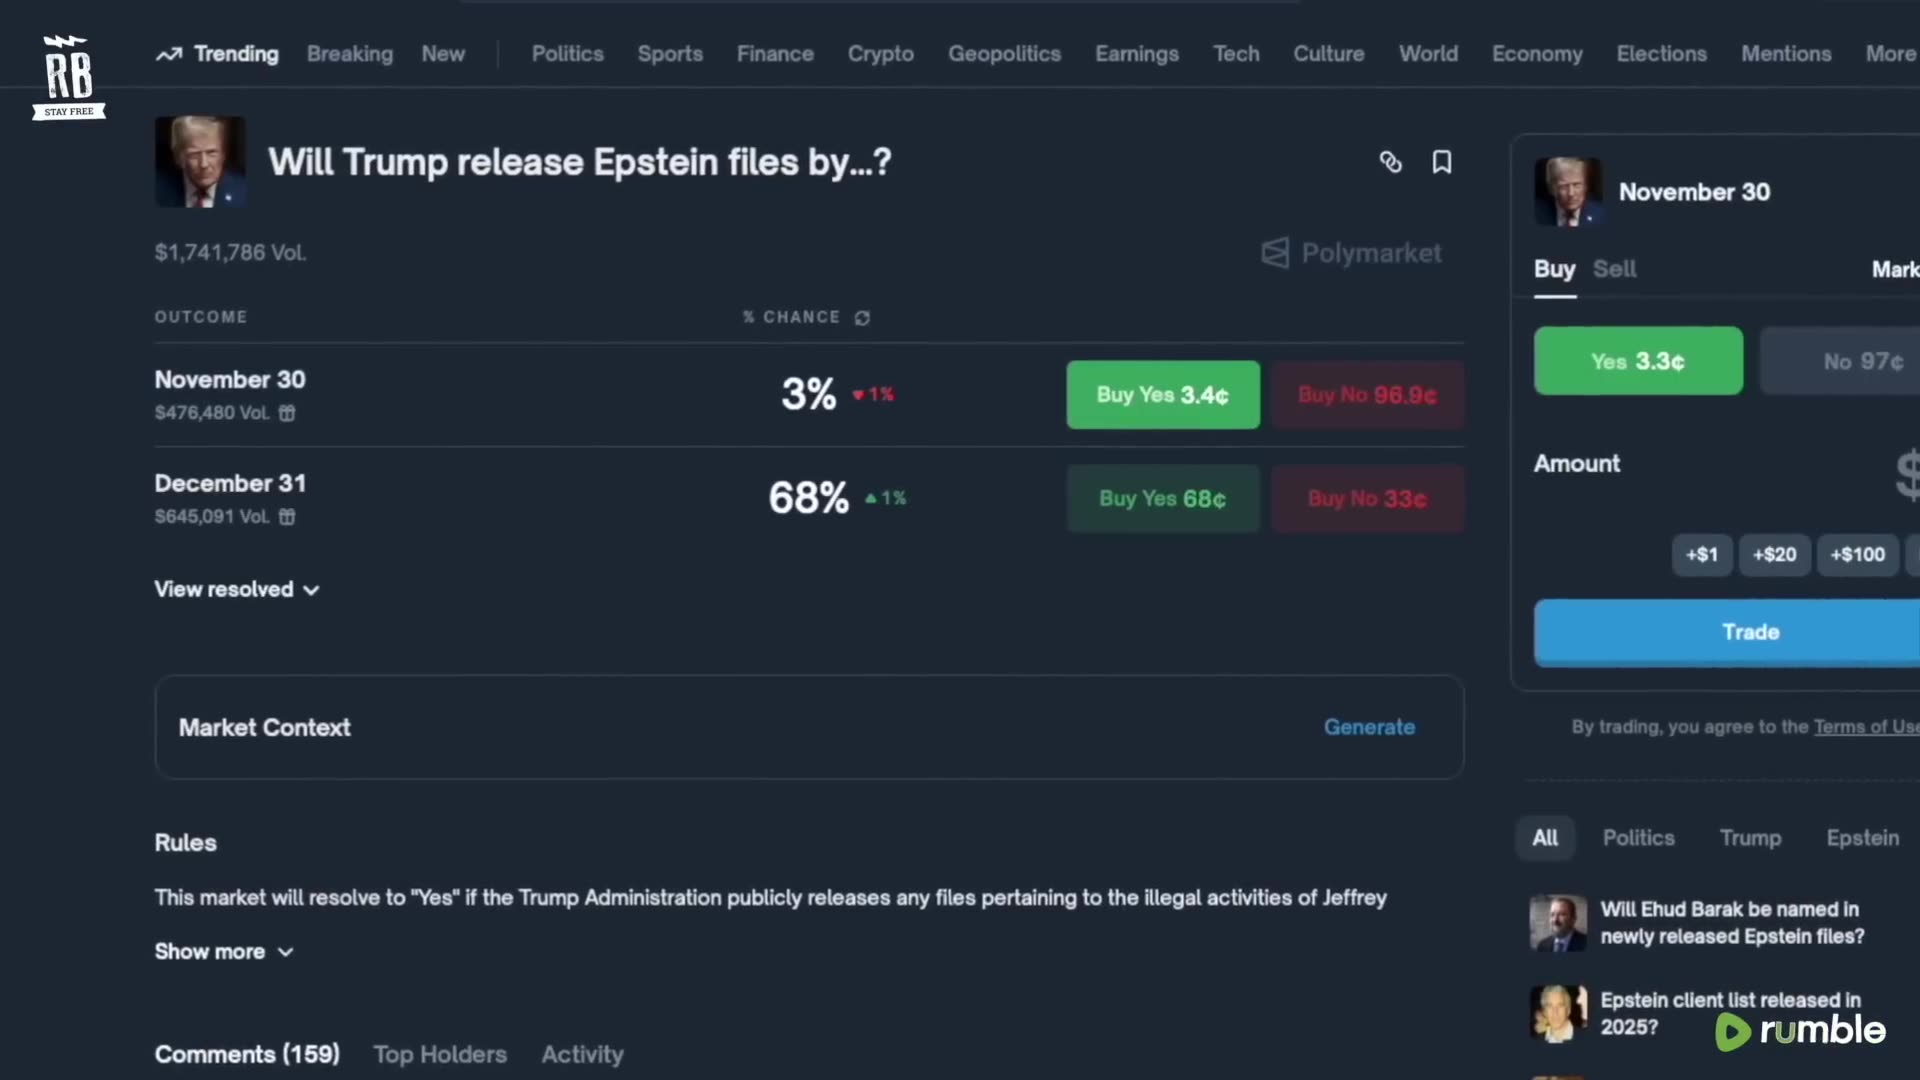Screen dimensions: 1920x1080
Task: Open the Top Holders tab
Action: [440, 1054]
